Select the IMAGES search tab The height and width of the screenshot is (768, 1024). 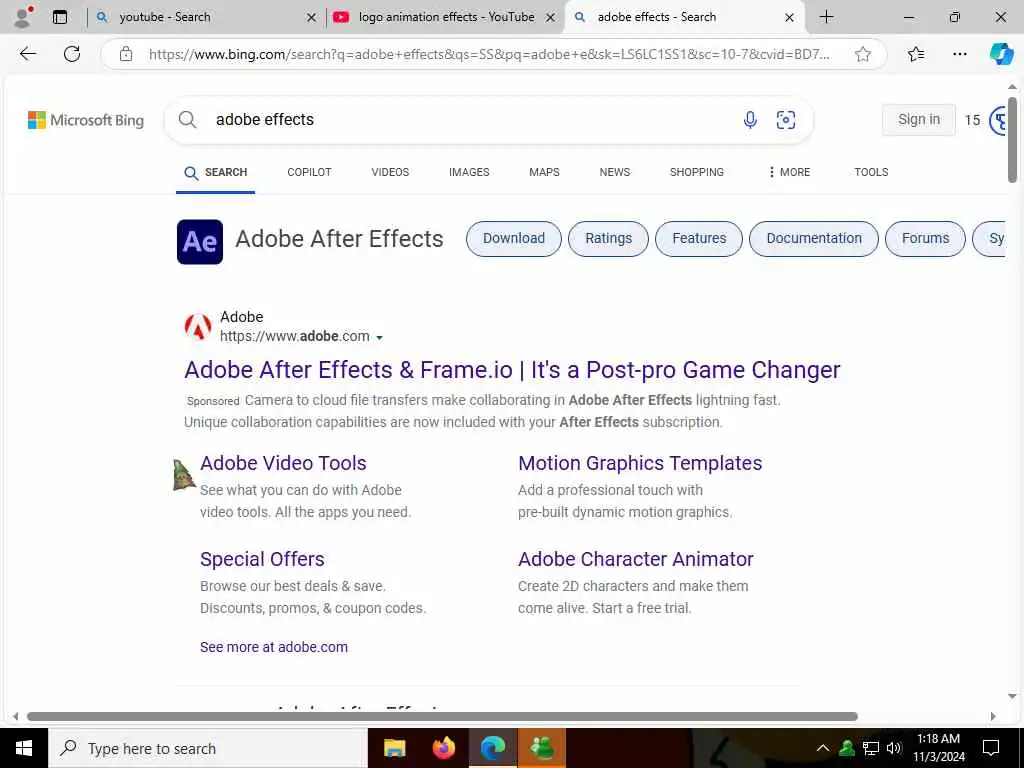click(469, 172)
